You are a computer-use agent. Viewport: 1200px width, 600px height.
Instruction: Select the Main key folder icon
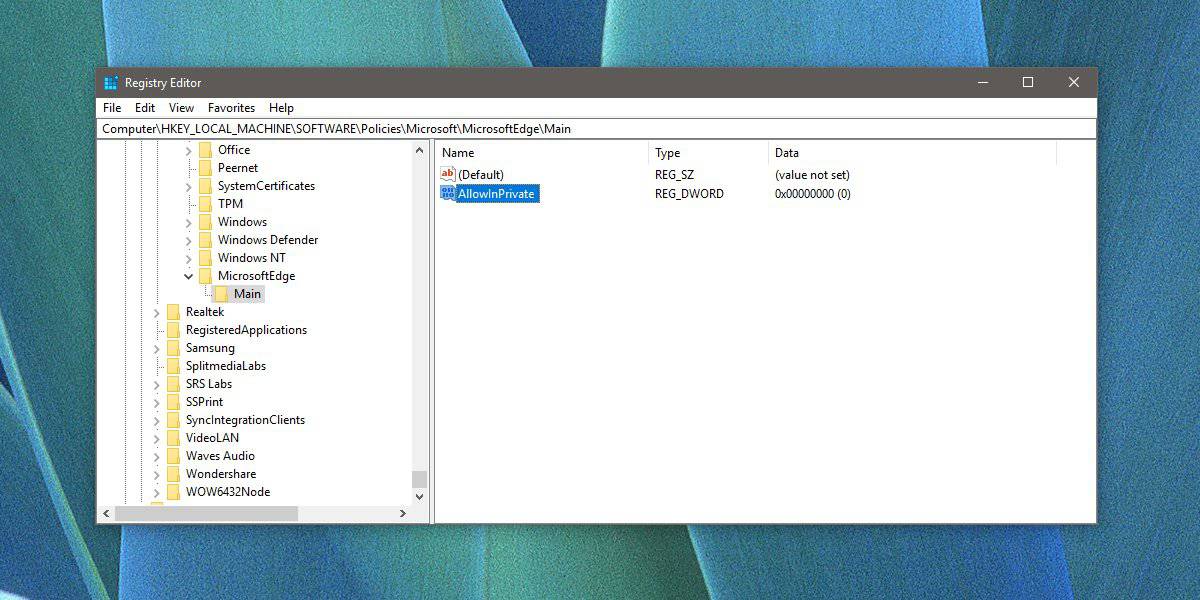click(222, 294)
